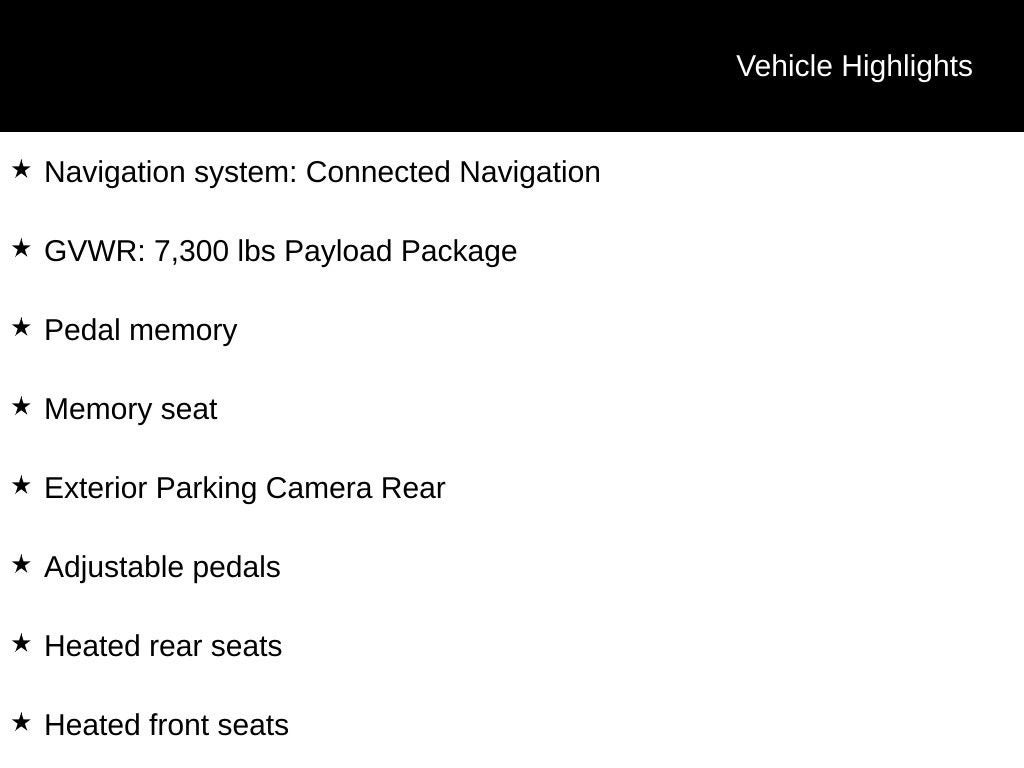1024x768 pixels.
Task: Click the 'GVWR:' label
Action: coord(95,251)
